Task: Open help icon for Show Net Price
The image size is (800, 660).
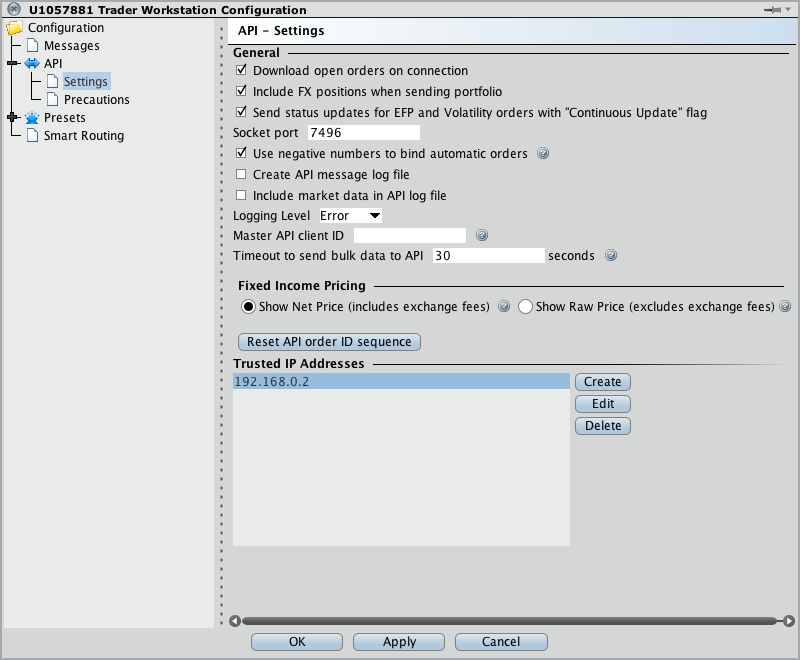Action: (504, 306)
